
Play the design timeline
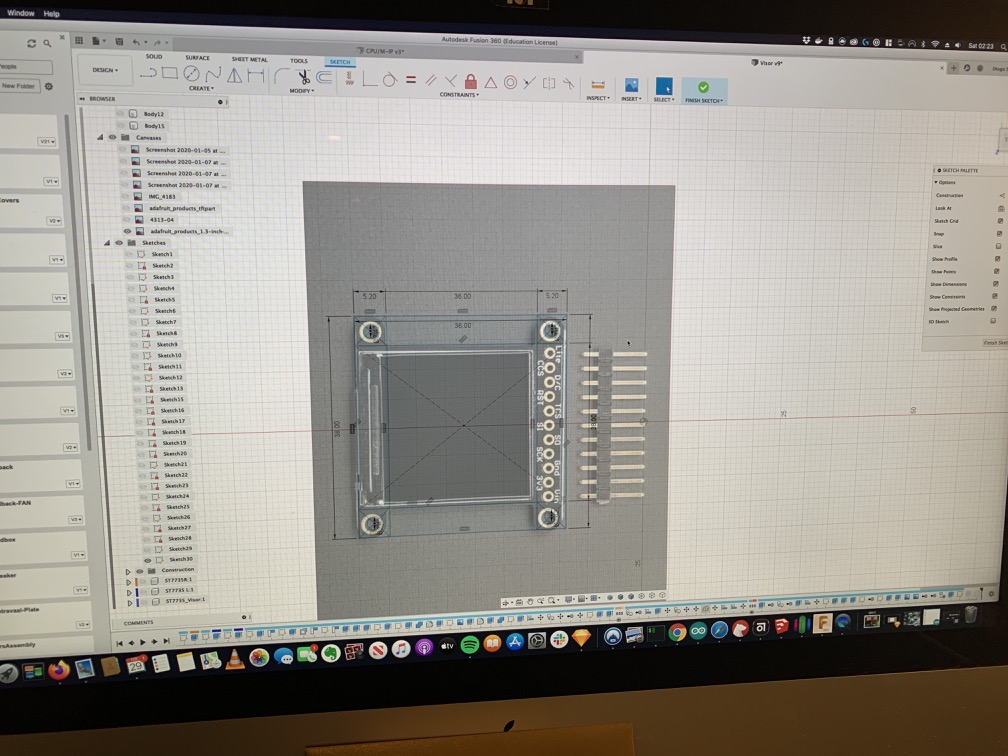click(143, 642)
